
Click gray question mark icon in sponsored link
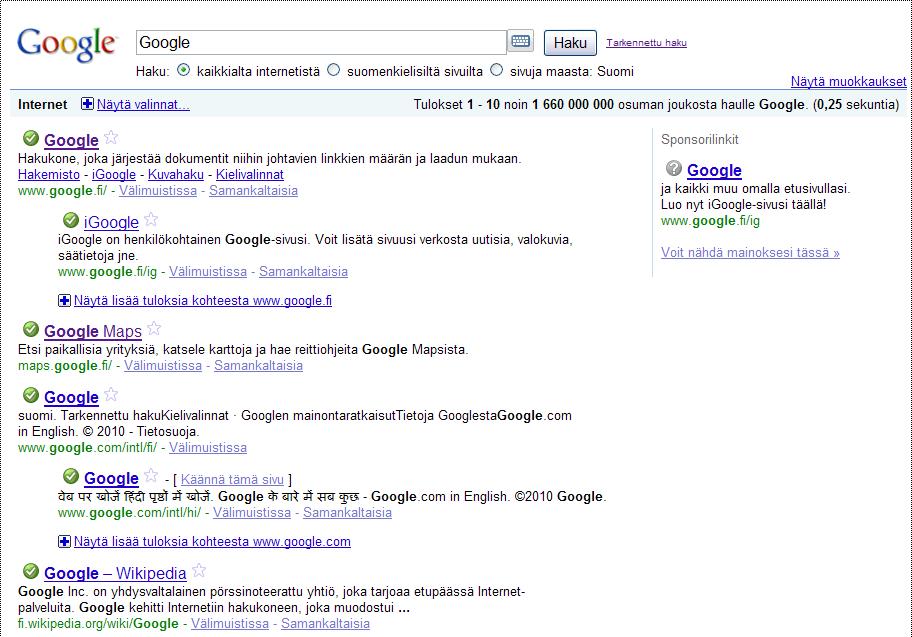click(674, 169)
